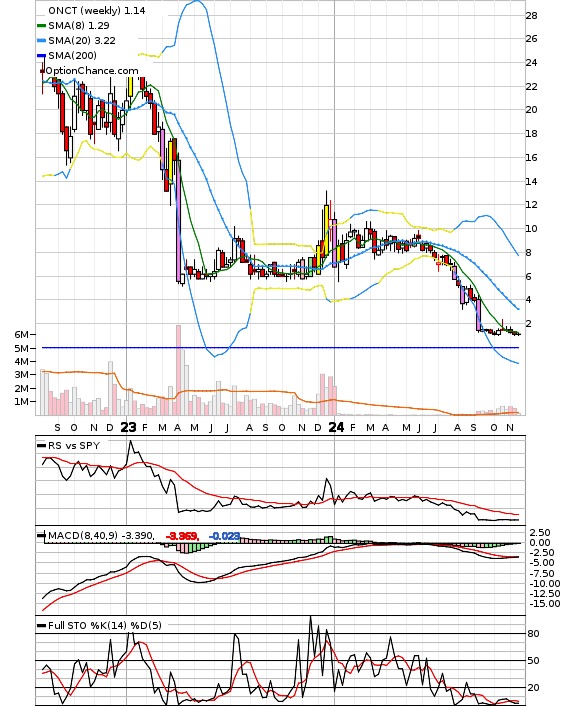Click the yellow candlestick near December 2023

tap(326, 230)
